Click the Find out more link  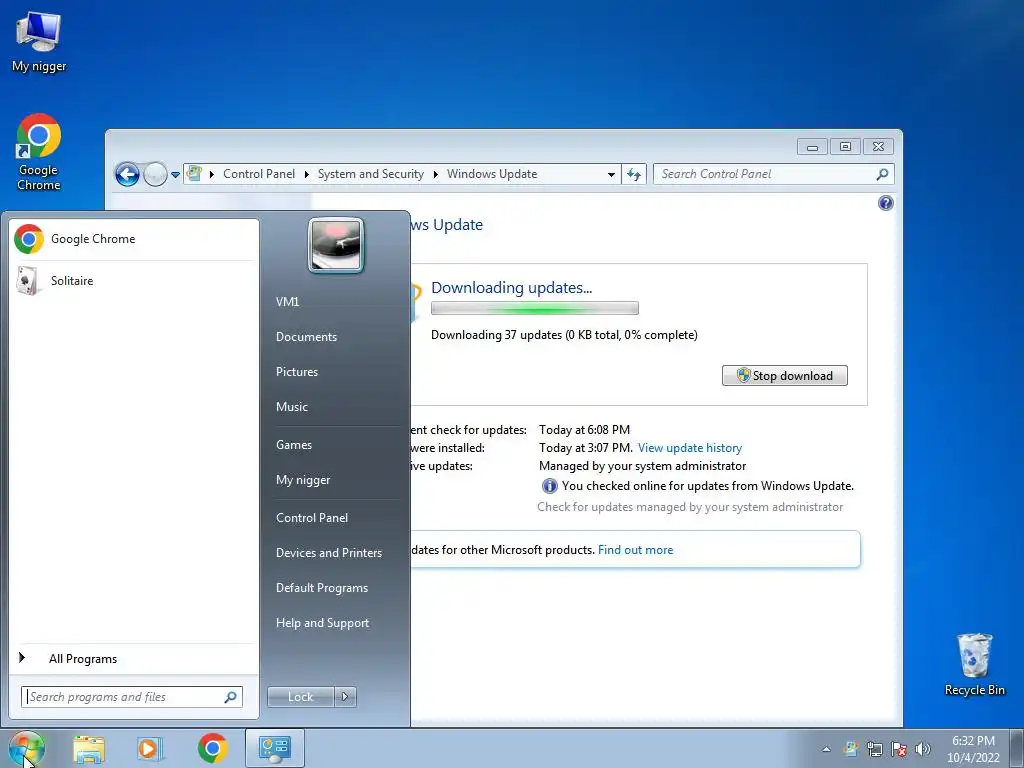[635, 550]
